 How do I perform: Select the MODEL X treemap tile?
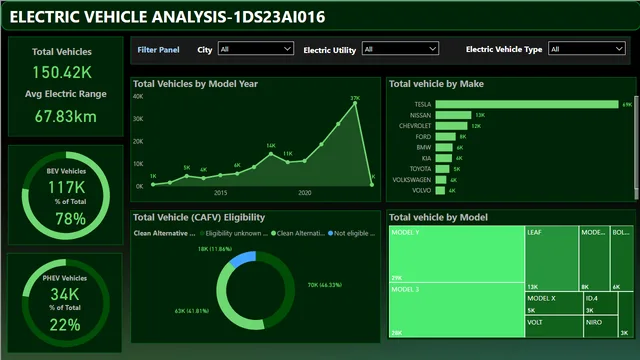coord(554,303)
